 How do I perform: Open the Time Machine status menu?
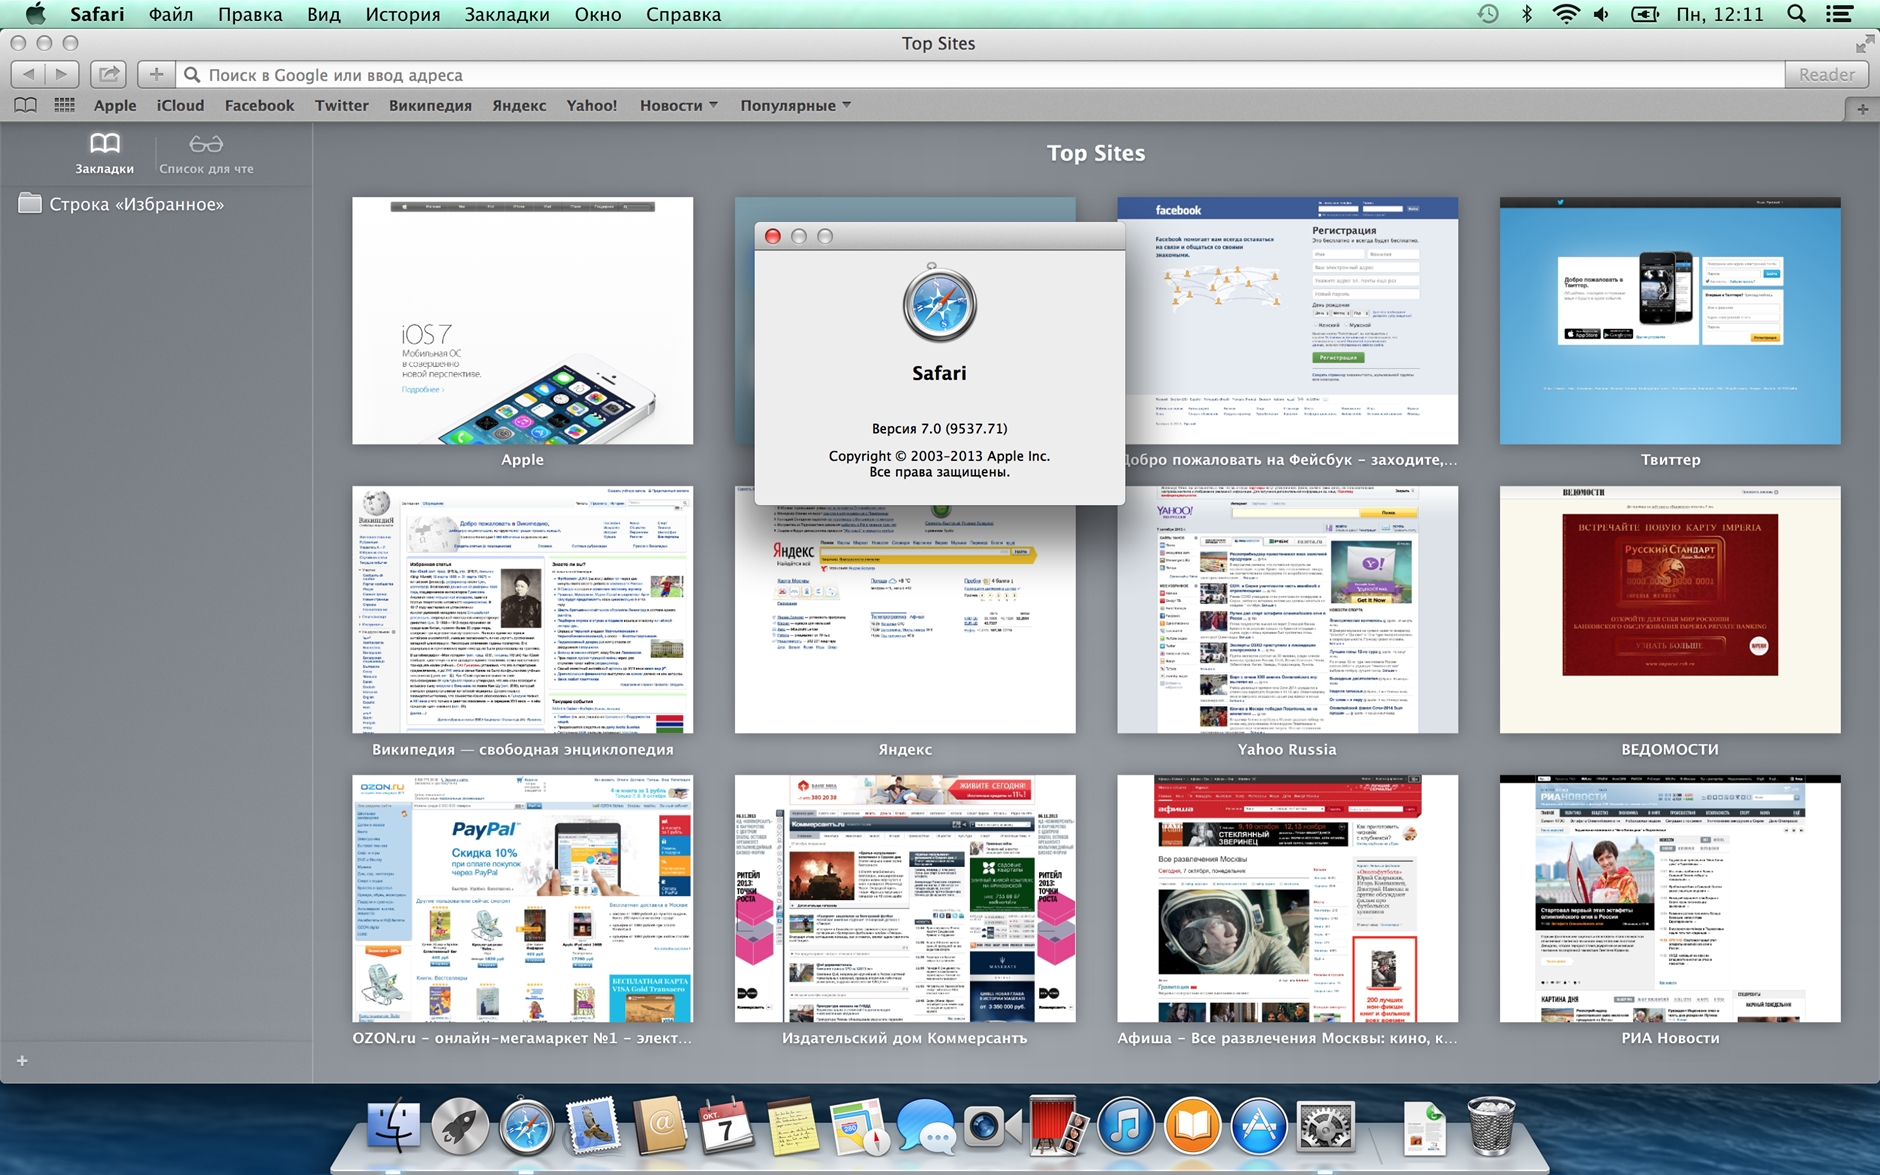click(1488, 14)
